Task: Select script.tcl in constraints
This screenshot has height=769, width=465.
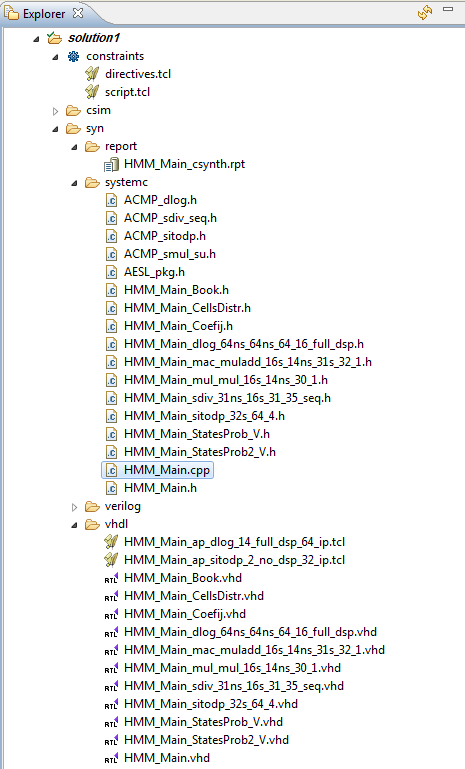Action: [127, 92]
